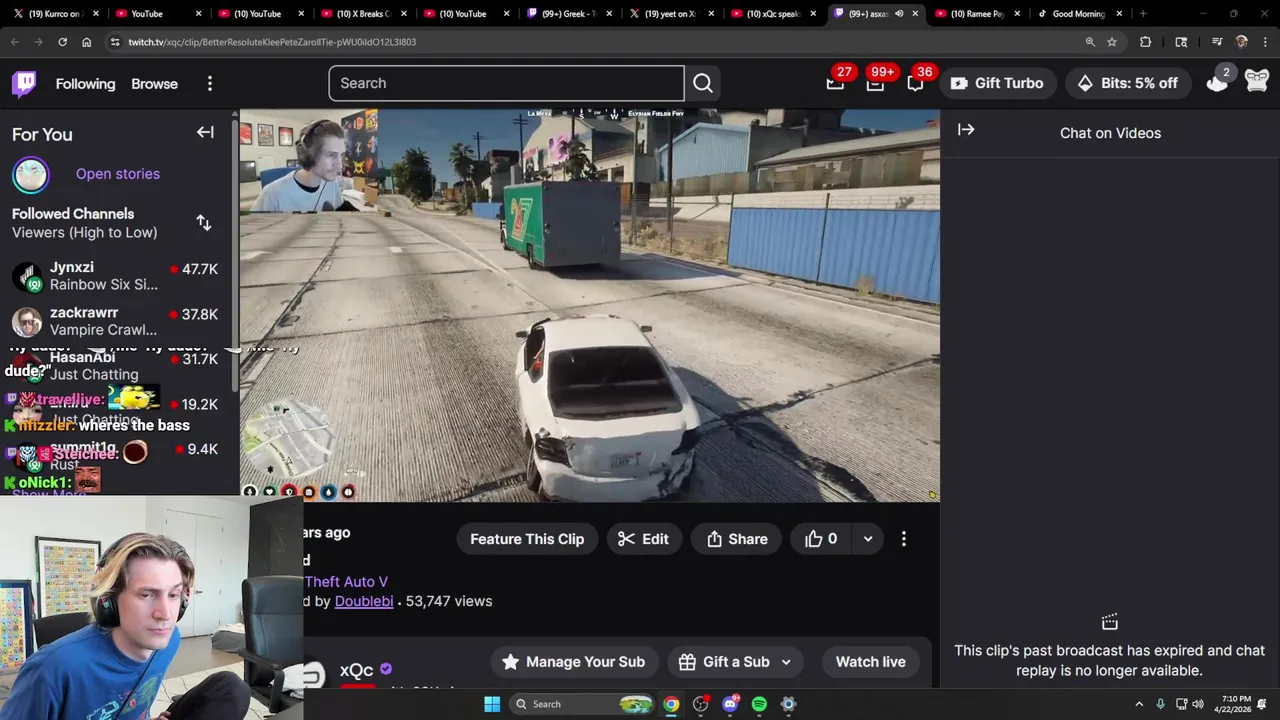
Task: Click Watch live button
Action: [x=871, y=662]
